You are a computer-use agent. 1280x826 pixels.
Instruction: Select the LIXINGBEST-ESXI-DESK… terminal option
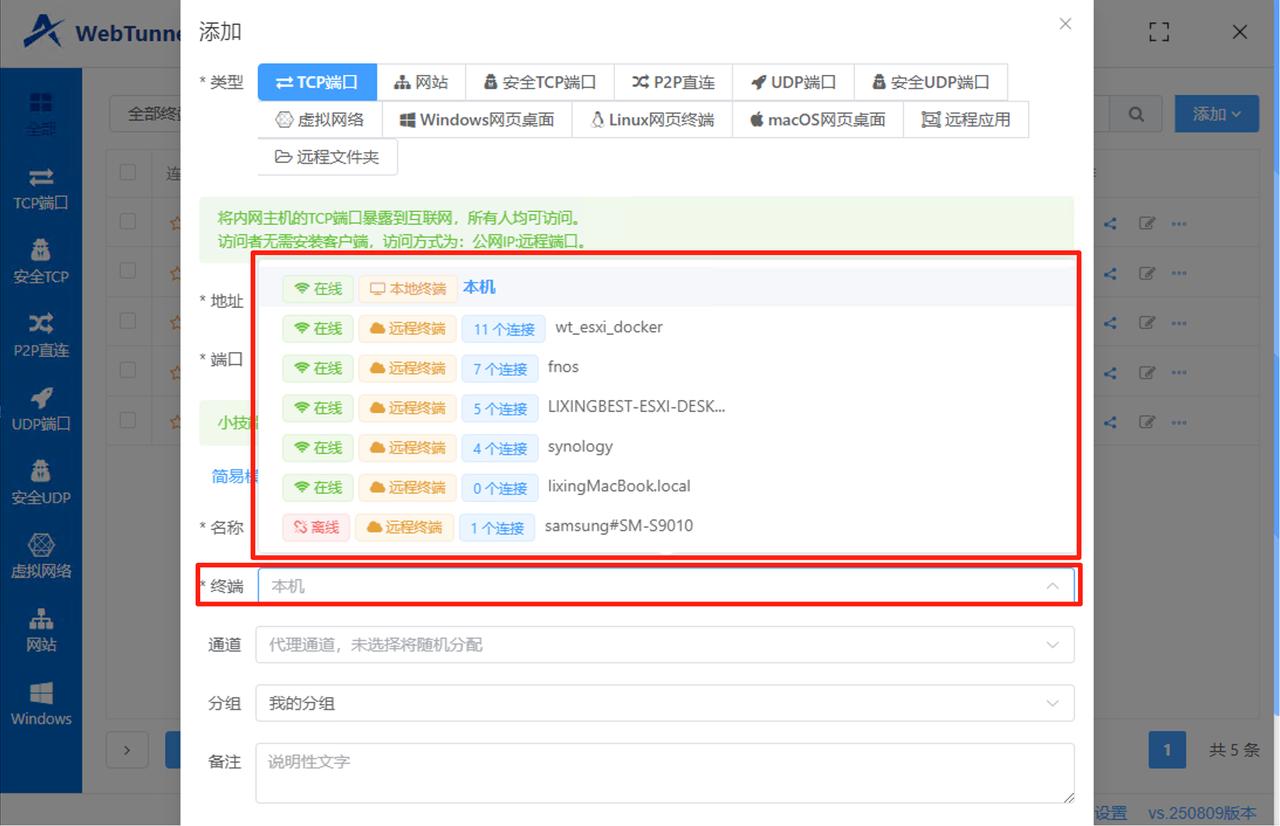point(667,408)
